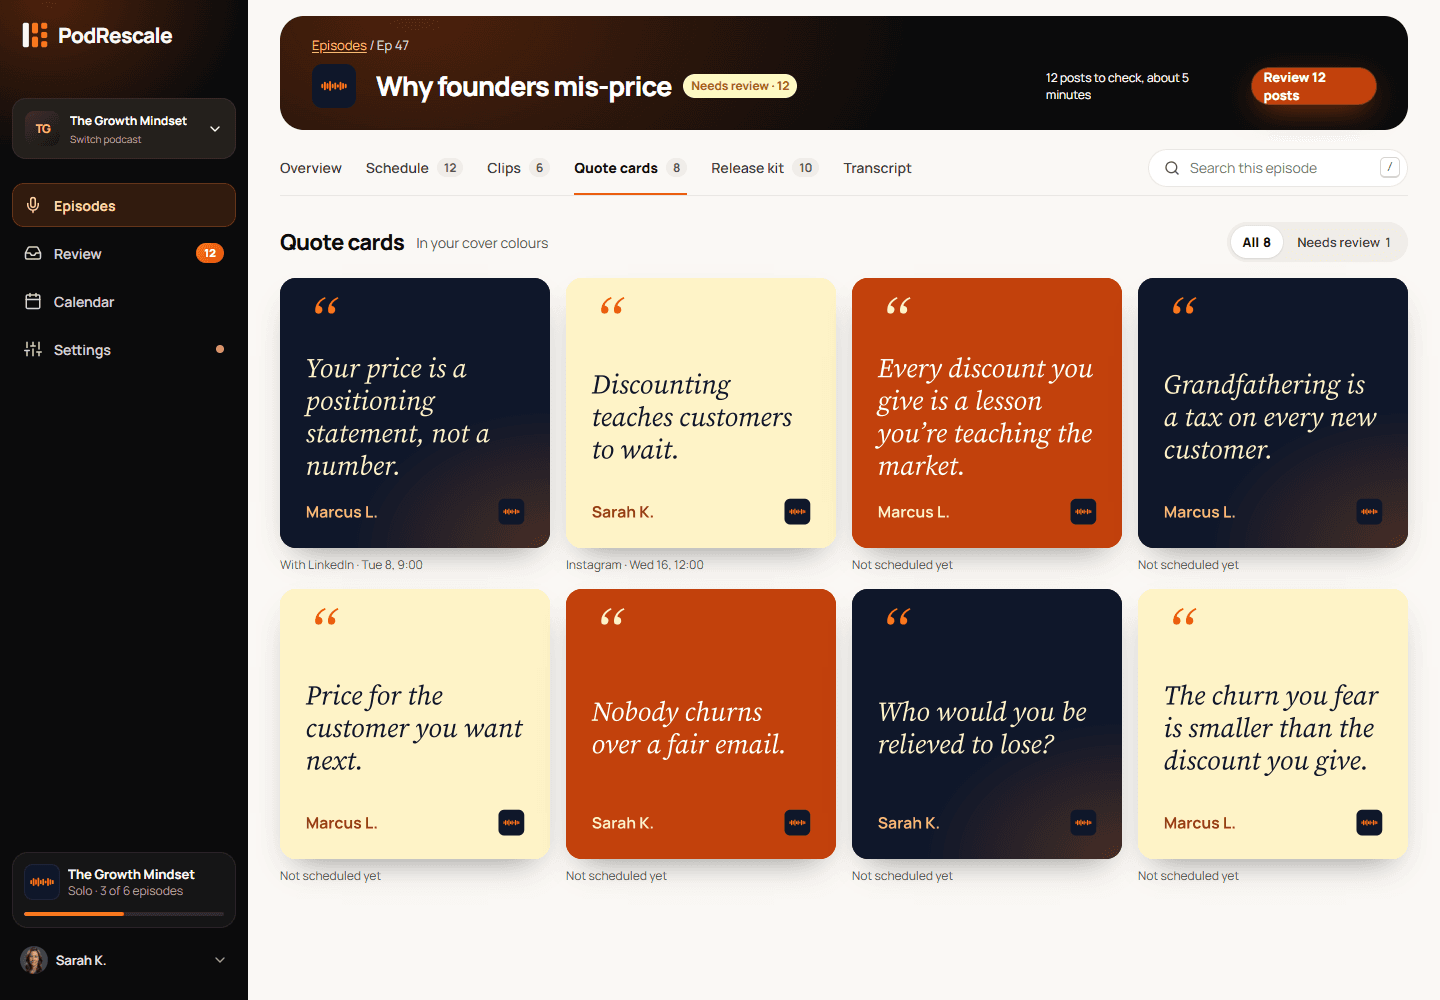Click the waveform cover in bottom podcast card
The height and width of the screenshot is (1000, 1440).
(x=42, y=882)
